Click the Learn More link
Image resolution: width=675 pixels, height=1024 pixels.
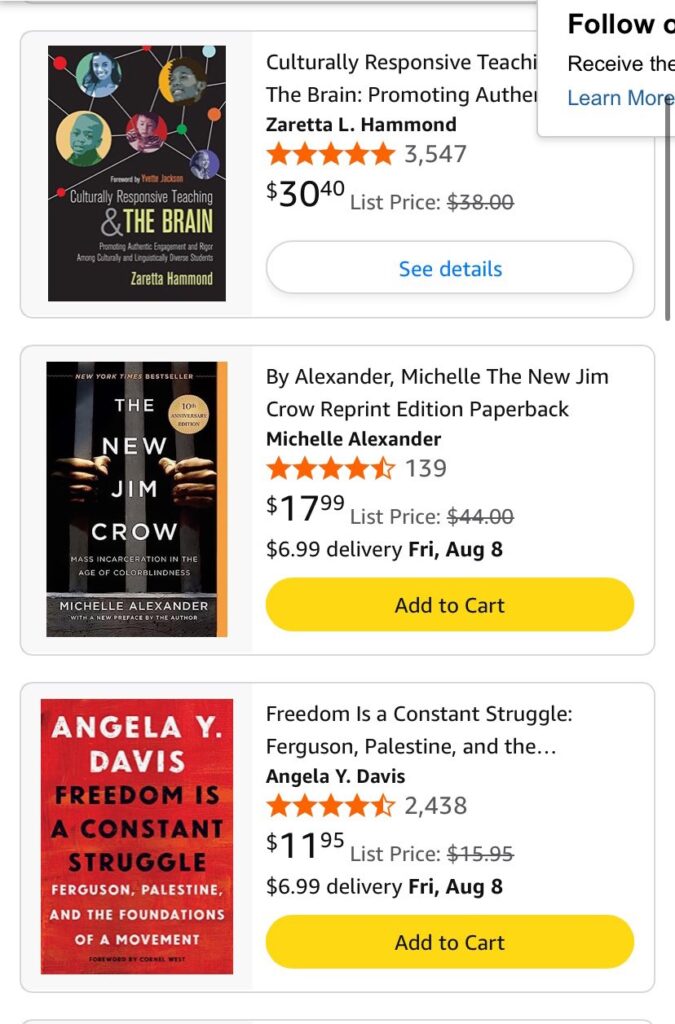click(x=620, y=98)
